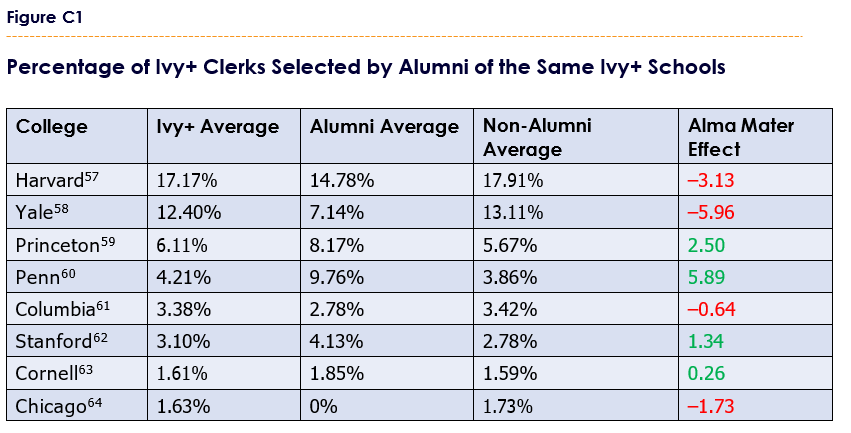Select the table title about Ivy+ Clerks
851x433 pixels.
pos(366,67)
